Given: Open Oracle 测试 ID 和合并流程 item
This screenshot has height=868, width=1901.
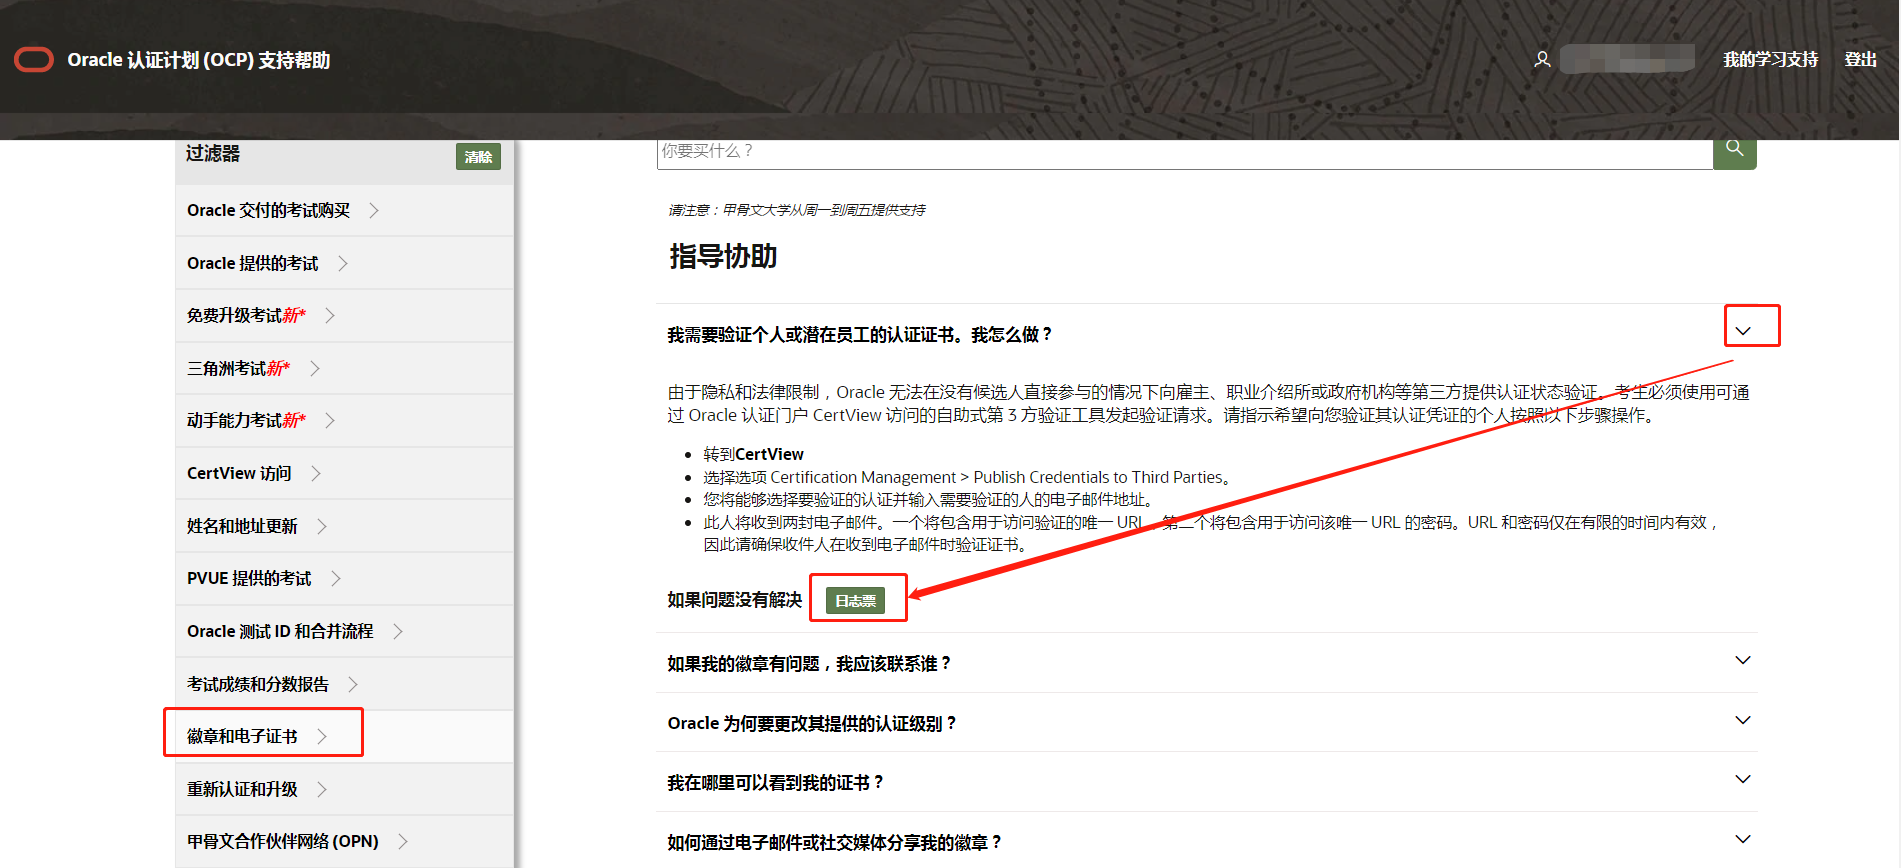Looking at the screenshot, I should [x=344, y=631].
